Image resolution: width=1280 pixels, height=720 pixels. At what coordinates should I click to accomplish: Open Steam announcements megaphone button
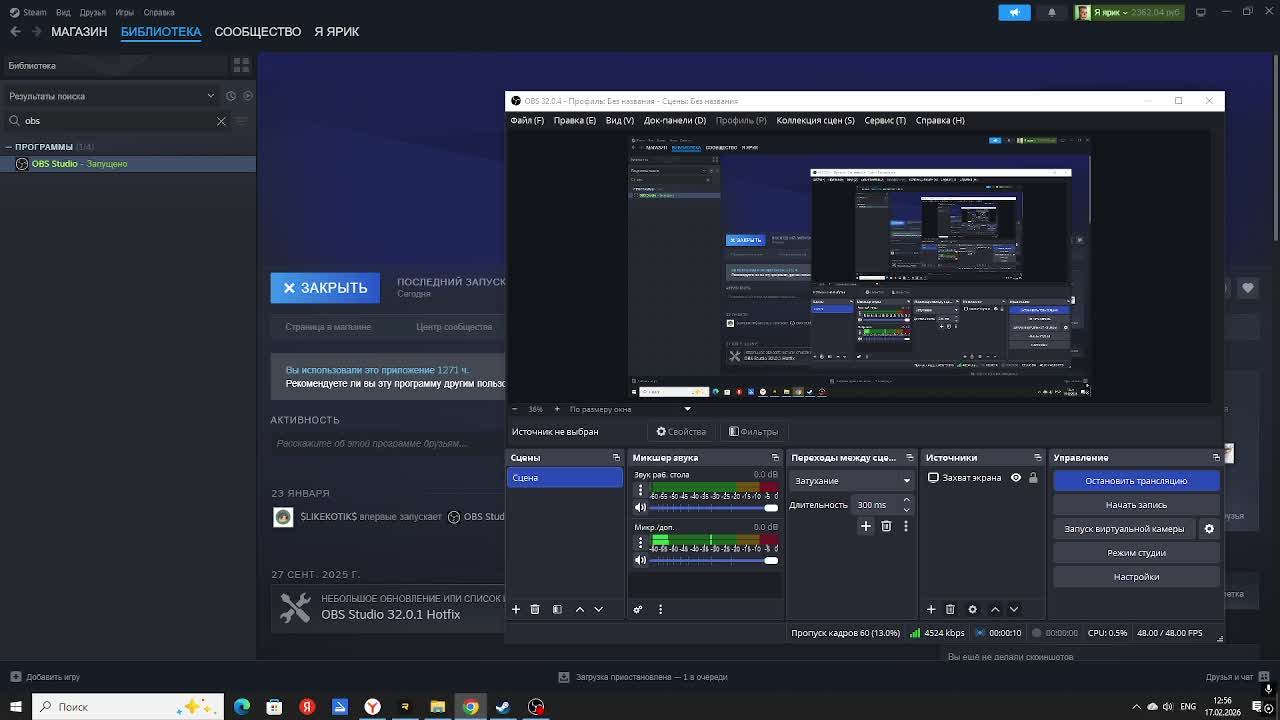pos(1014,13)
